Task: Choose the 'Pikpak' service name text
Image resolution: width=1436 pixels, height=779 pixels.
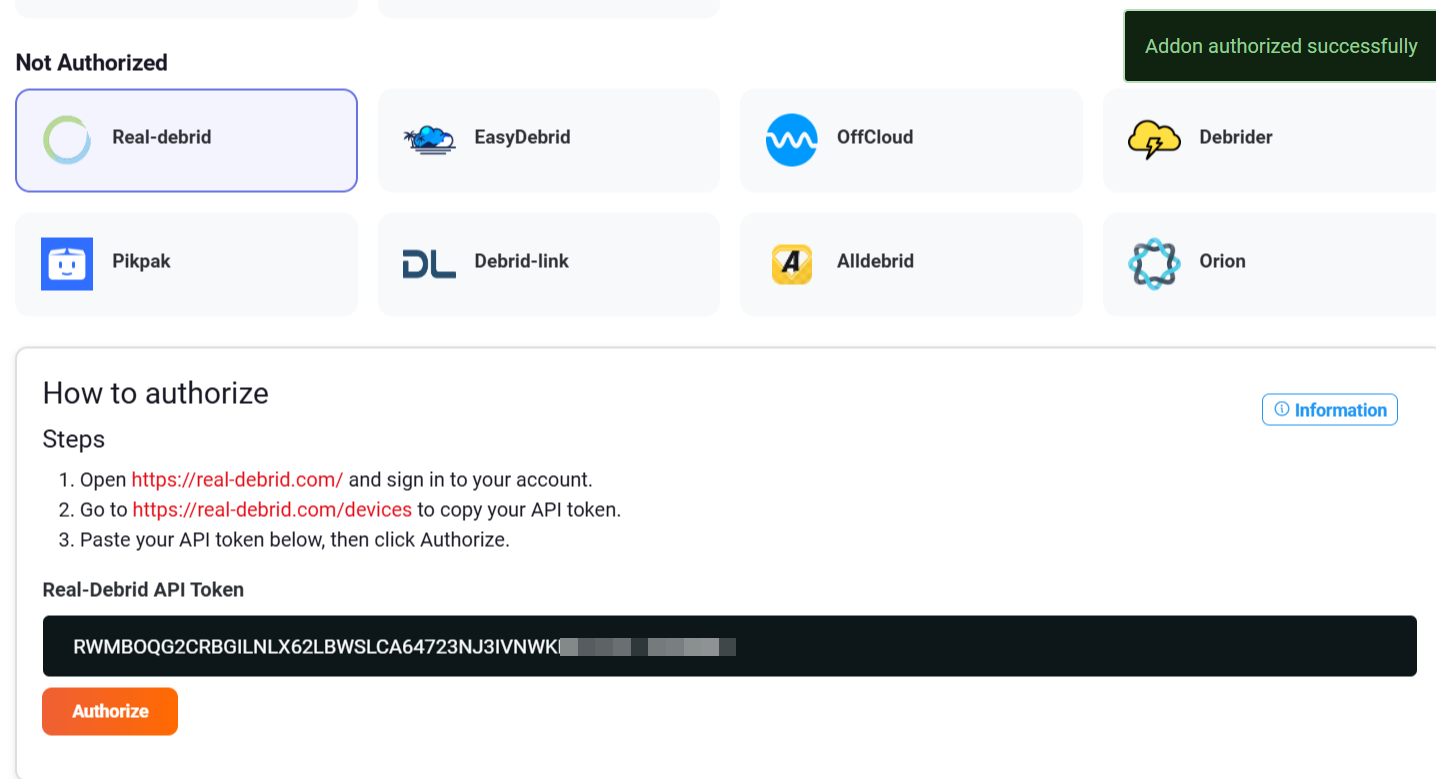Action: click(x=141, y=261)
